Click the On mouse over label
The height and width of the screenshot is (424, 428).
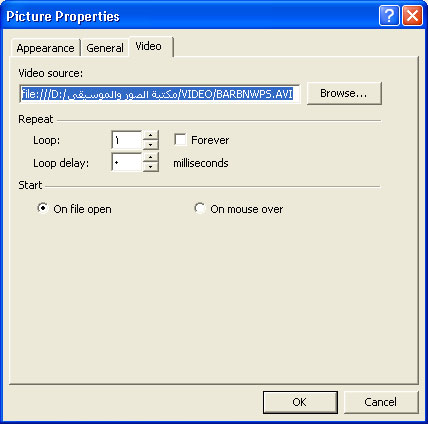(247, 209)
